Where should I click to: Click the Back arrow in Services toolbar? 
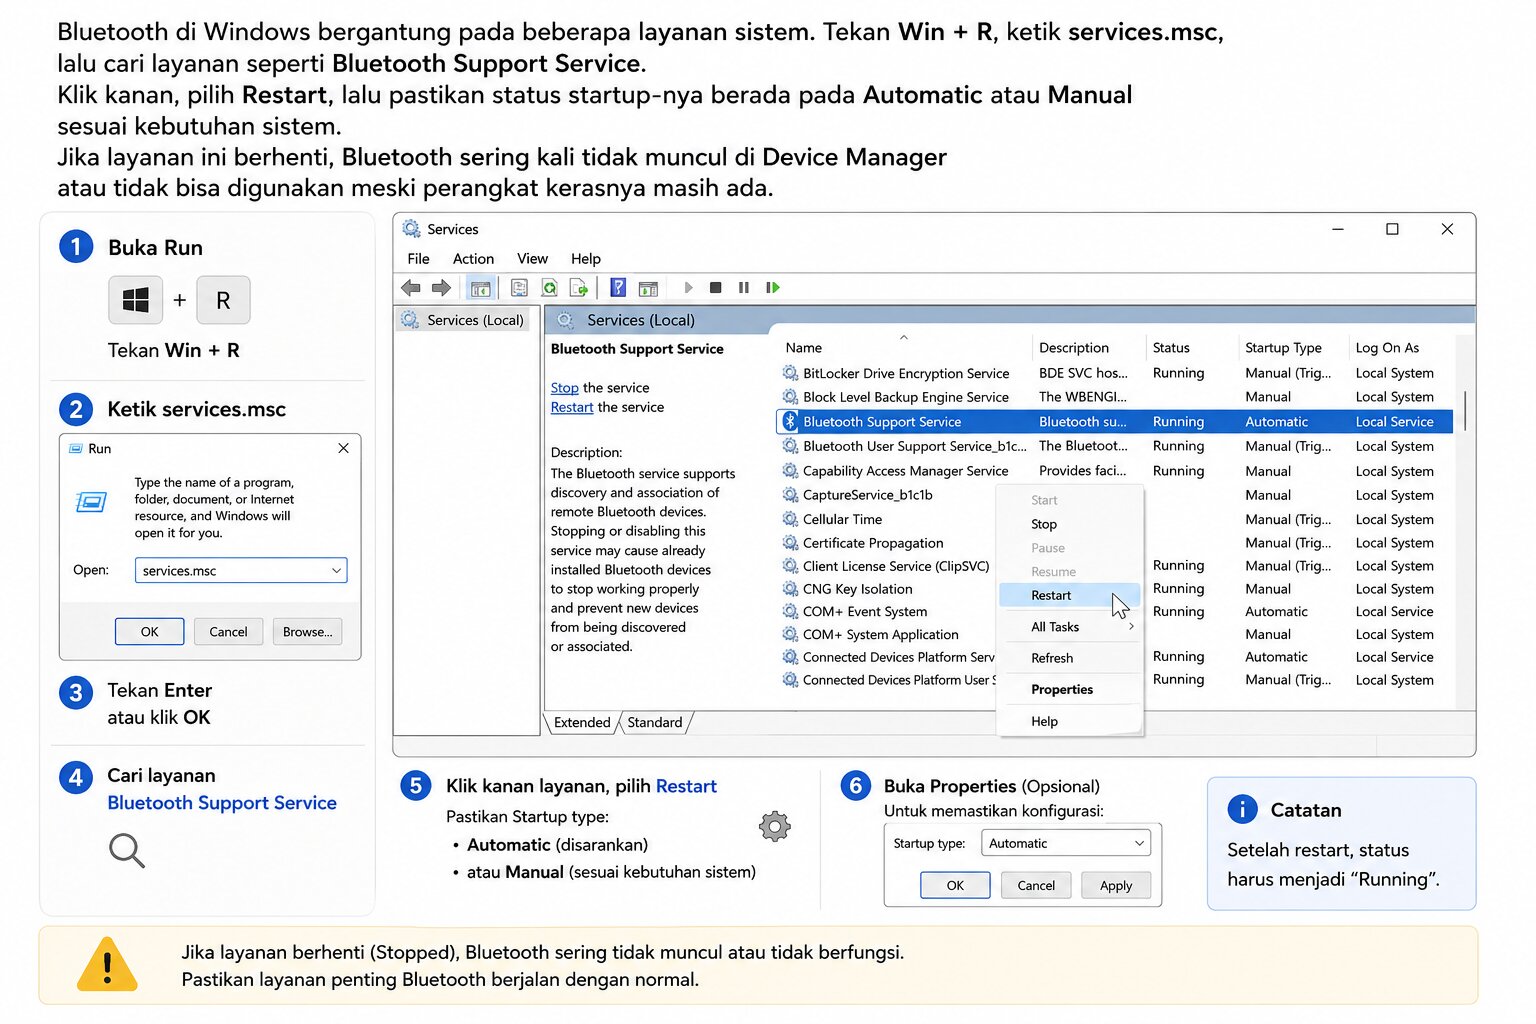[x=410, y=288]
